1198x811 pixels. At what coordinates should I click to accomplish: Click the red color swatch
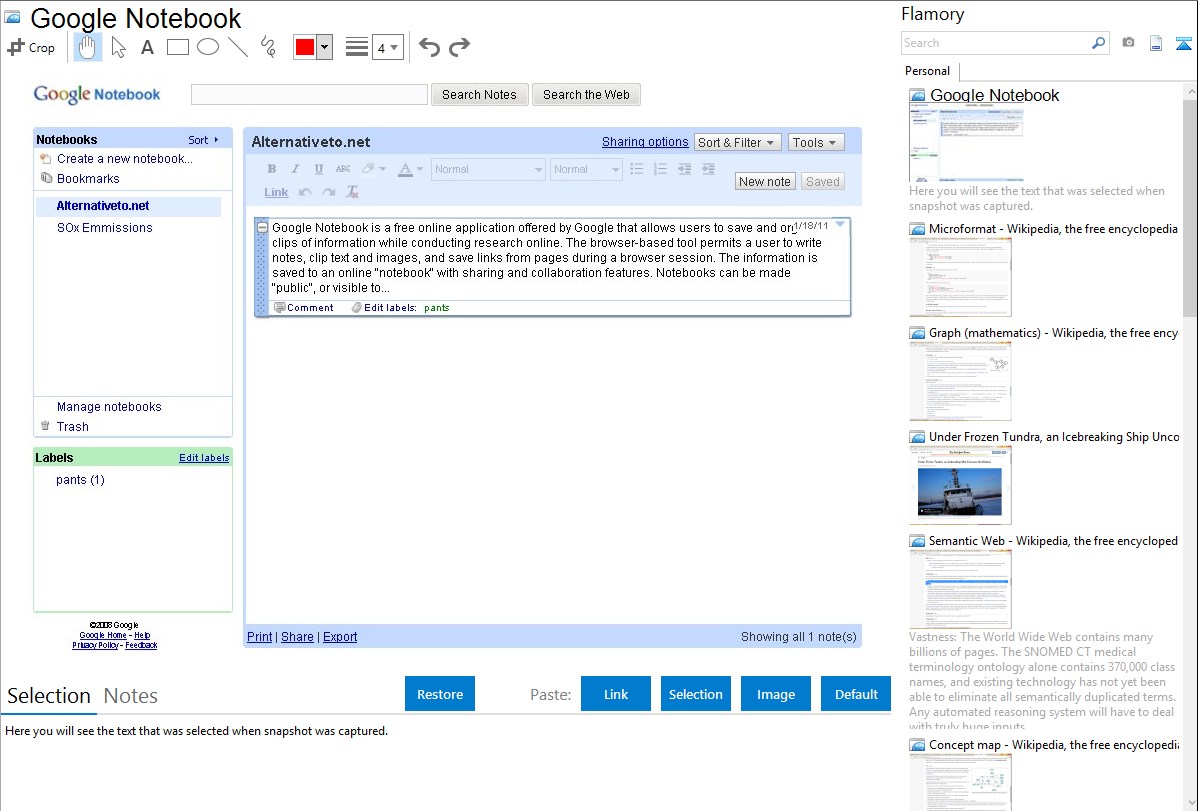point(305,47)
